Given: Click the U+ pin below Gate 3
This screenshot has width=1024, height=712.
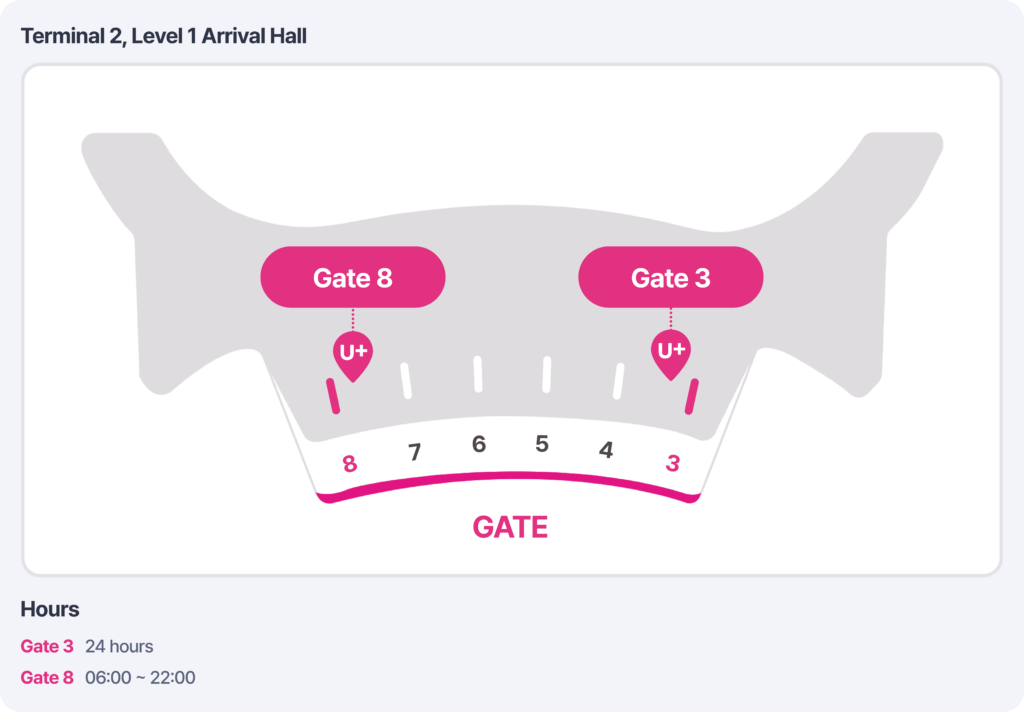Looking at the screenshot, I should [670, 353].
